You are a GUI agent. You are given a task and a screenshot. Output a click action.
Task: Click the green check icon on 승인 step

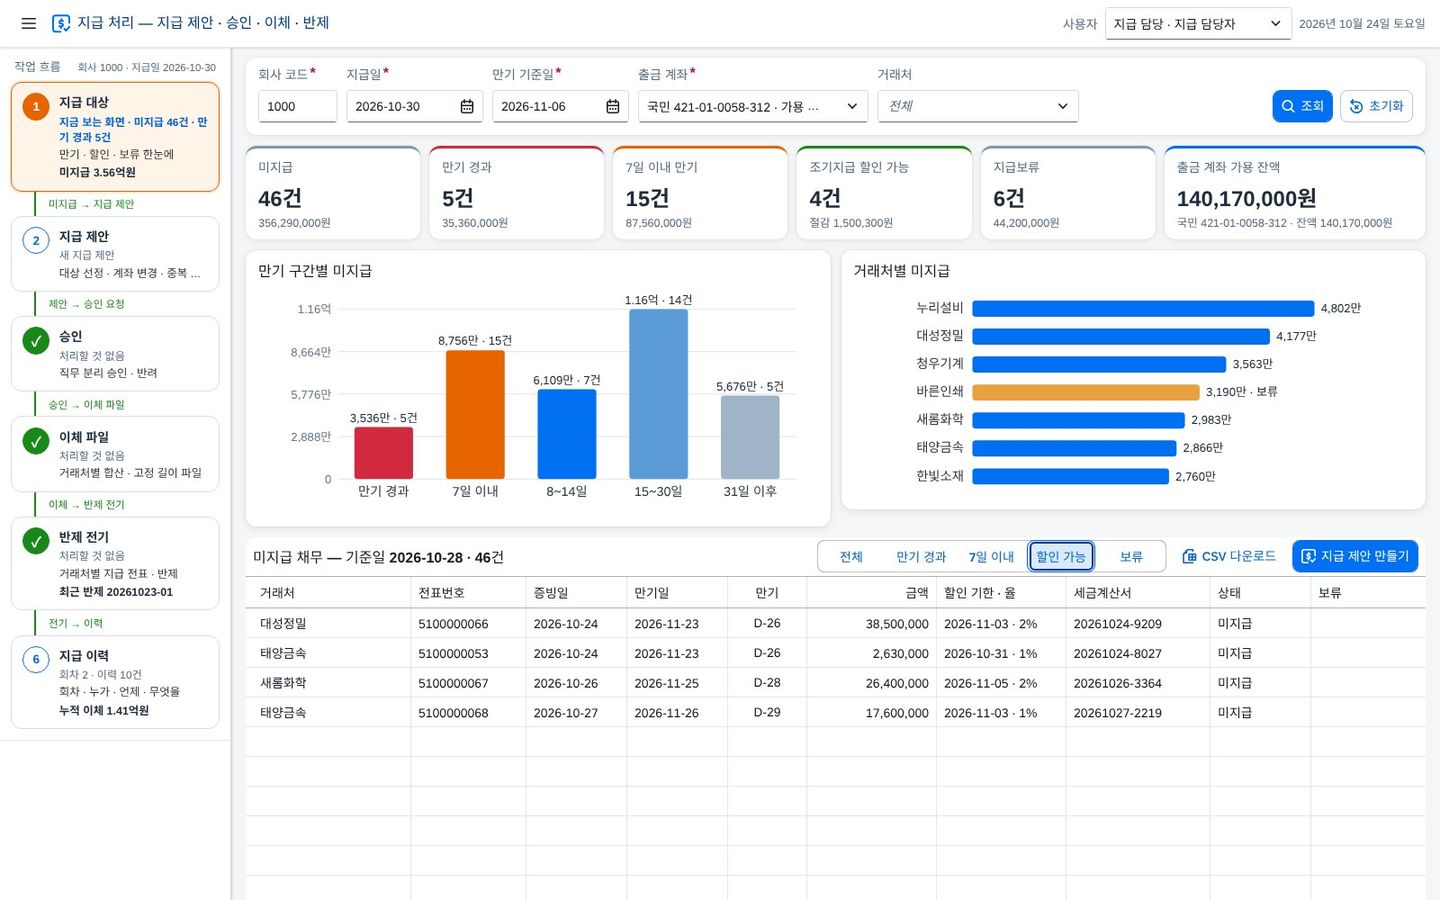point(36,340)
